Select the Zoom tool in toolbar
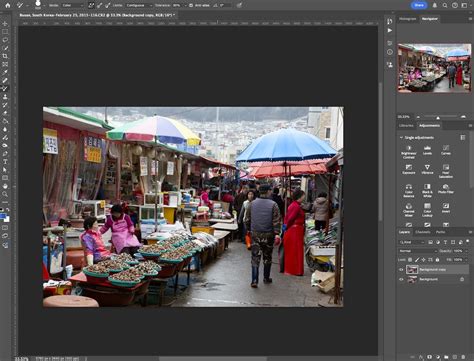Image resolution: width=474 pixels, height=361 pixels. [5, 194]
